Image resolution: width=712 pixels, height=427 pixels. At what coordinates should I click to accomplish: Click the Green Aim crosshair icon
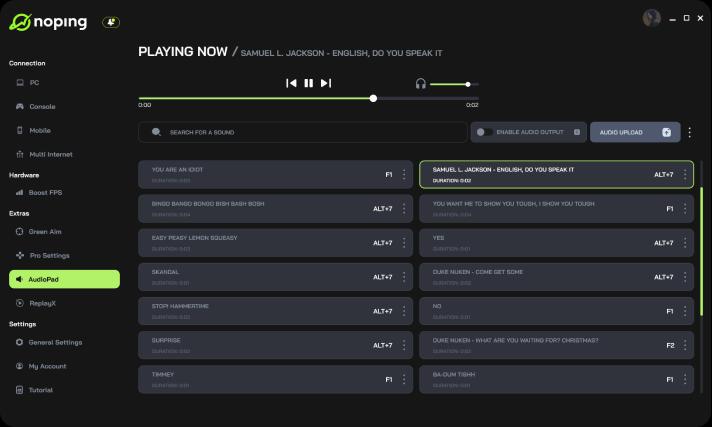coord(19,232)
